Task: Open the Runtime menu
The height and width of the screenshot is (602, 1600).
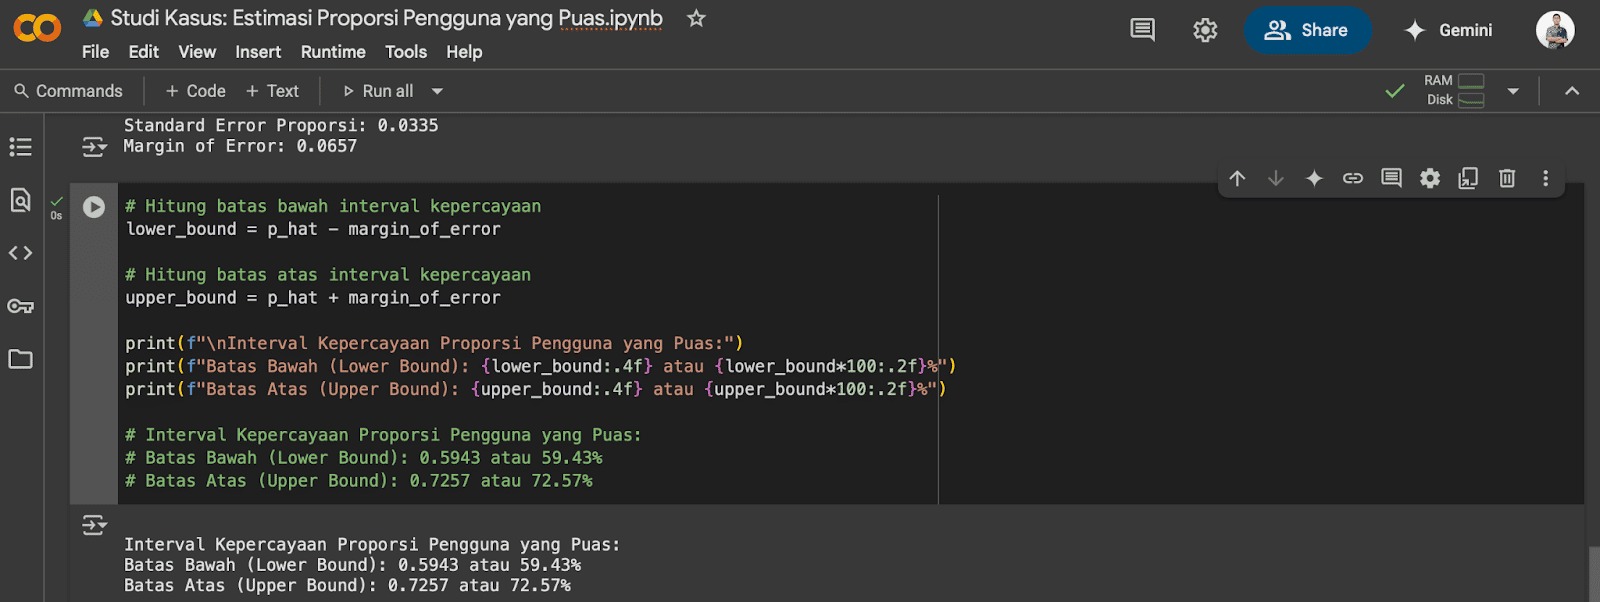Action: coord(333,52)
